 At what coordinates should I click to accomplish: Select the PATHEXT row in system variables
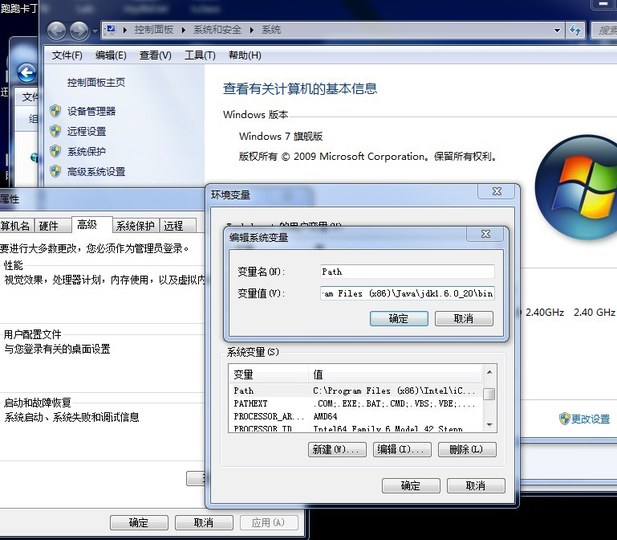(x=356, y=403)
